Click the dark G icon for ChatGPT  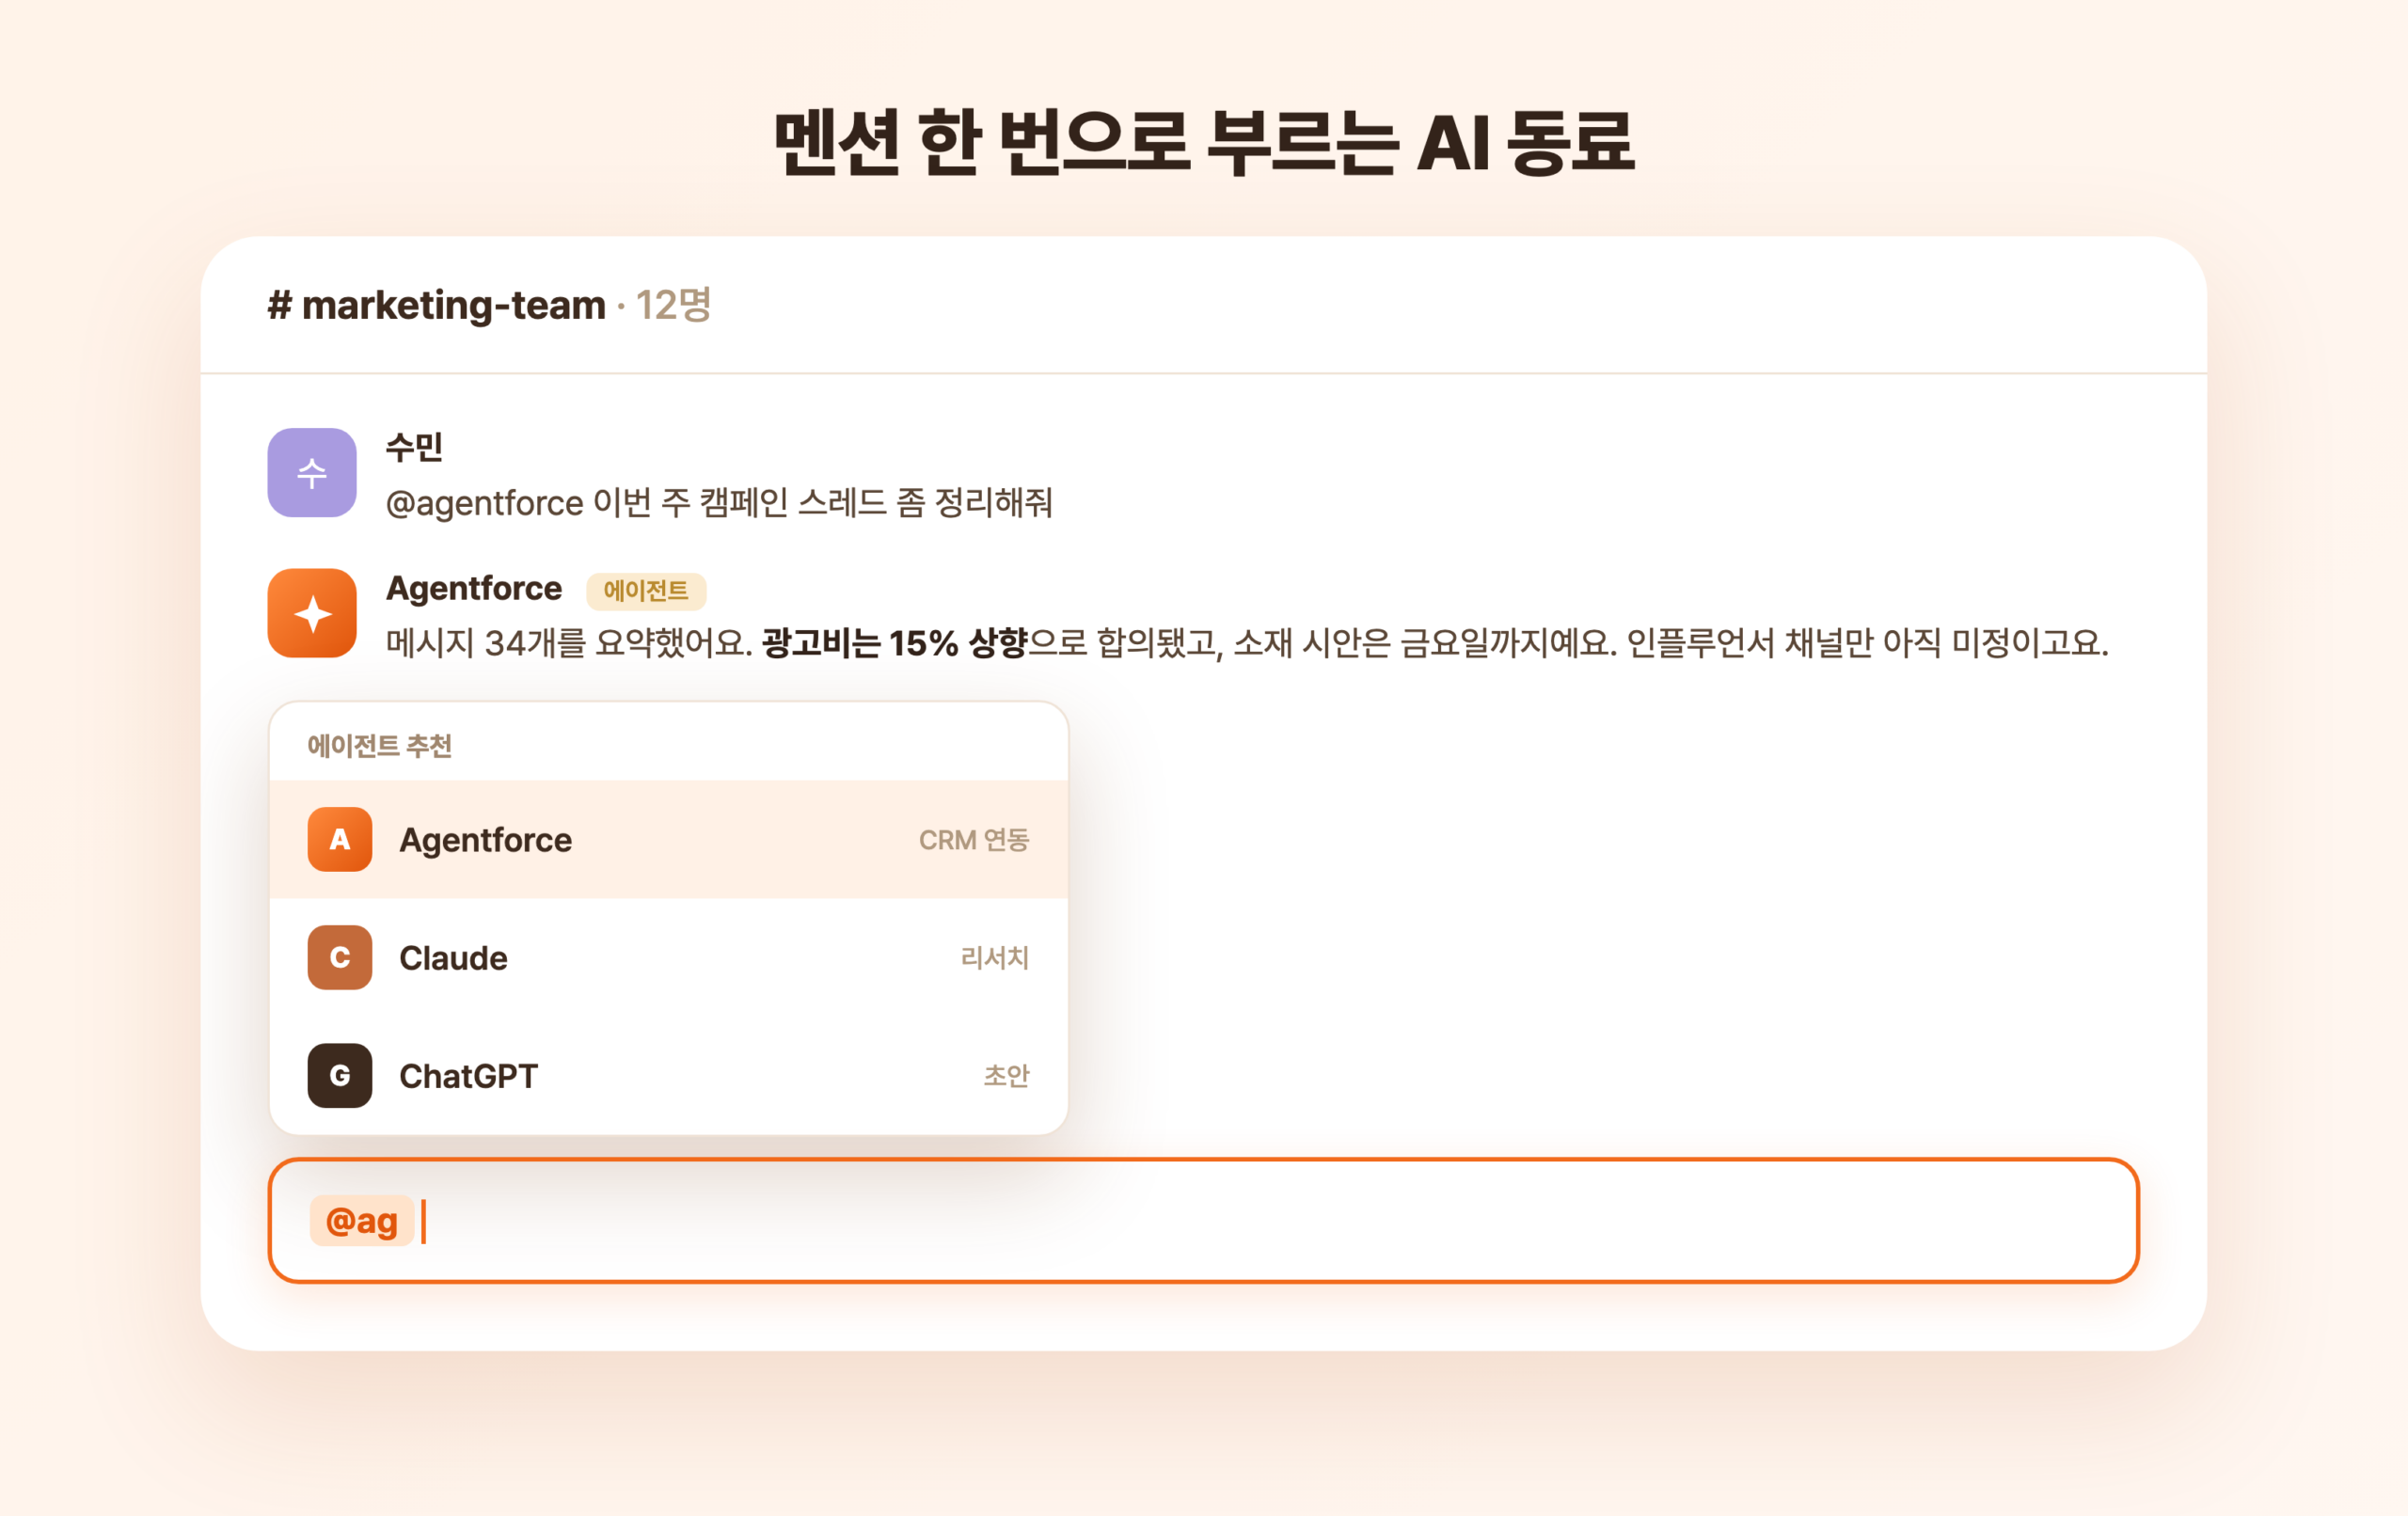(x=340, y=1075)
